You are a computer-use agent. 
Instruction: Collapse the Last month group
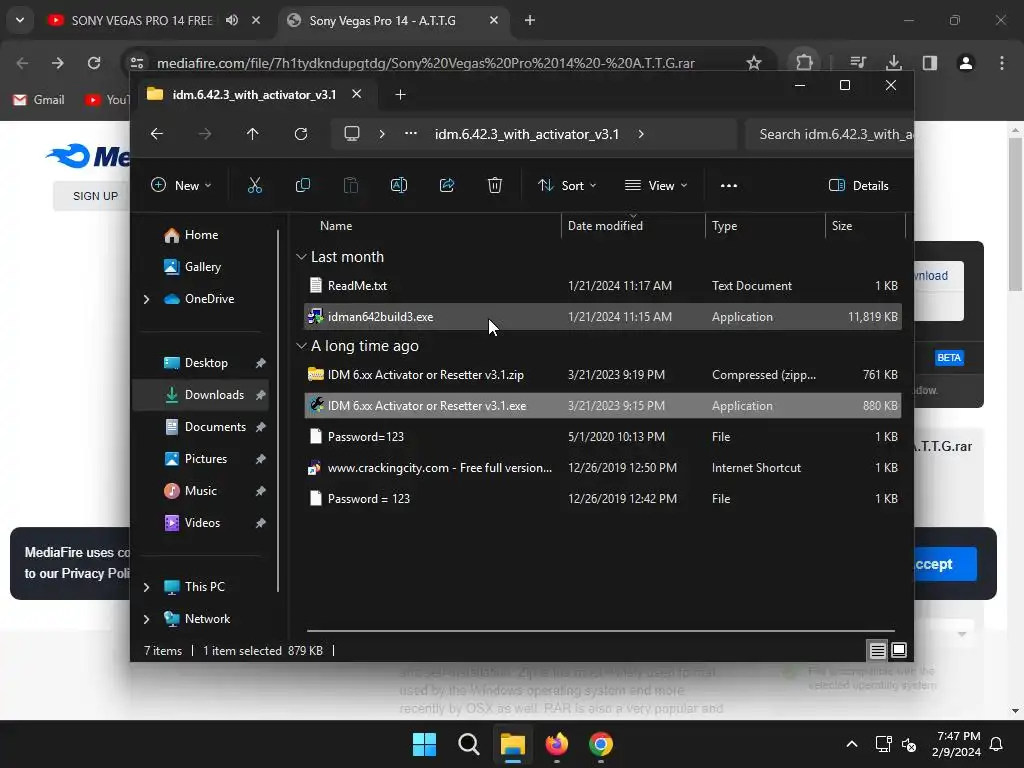click(301, 257)
